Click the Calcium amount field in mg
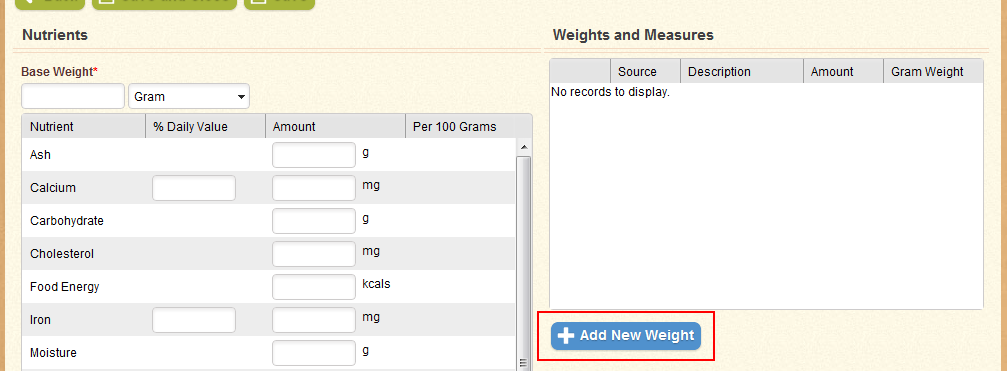Viewport: 1007px width, 371px height. coord(314,188)
